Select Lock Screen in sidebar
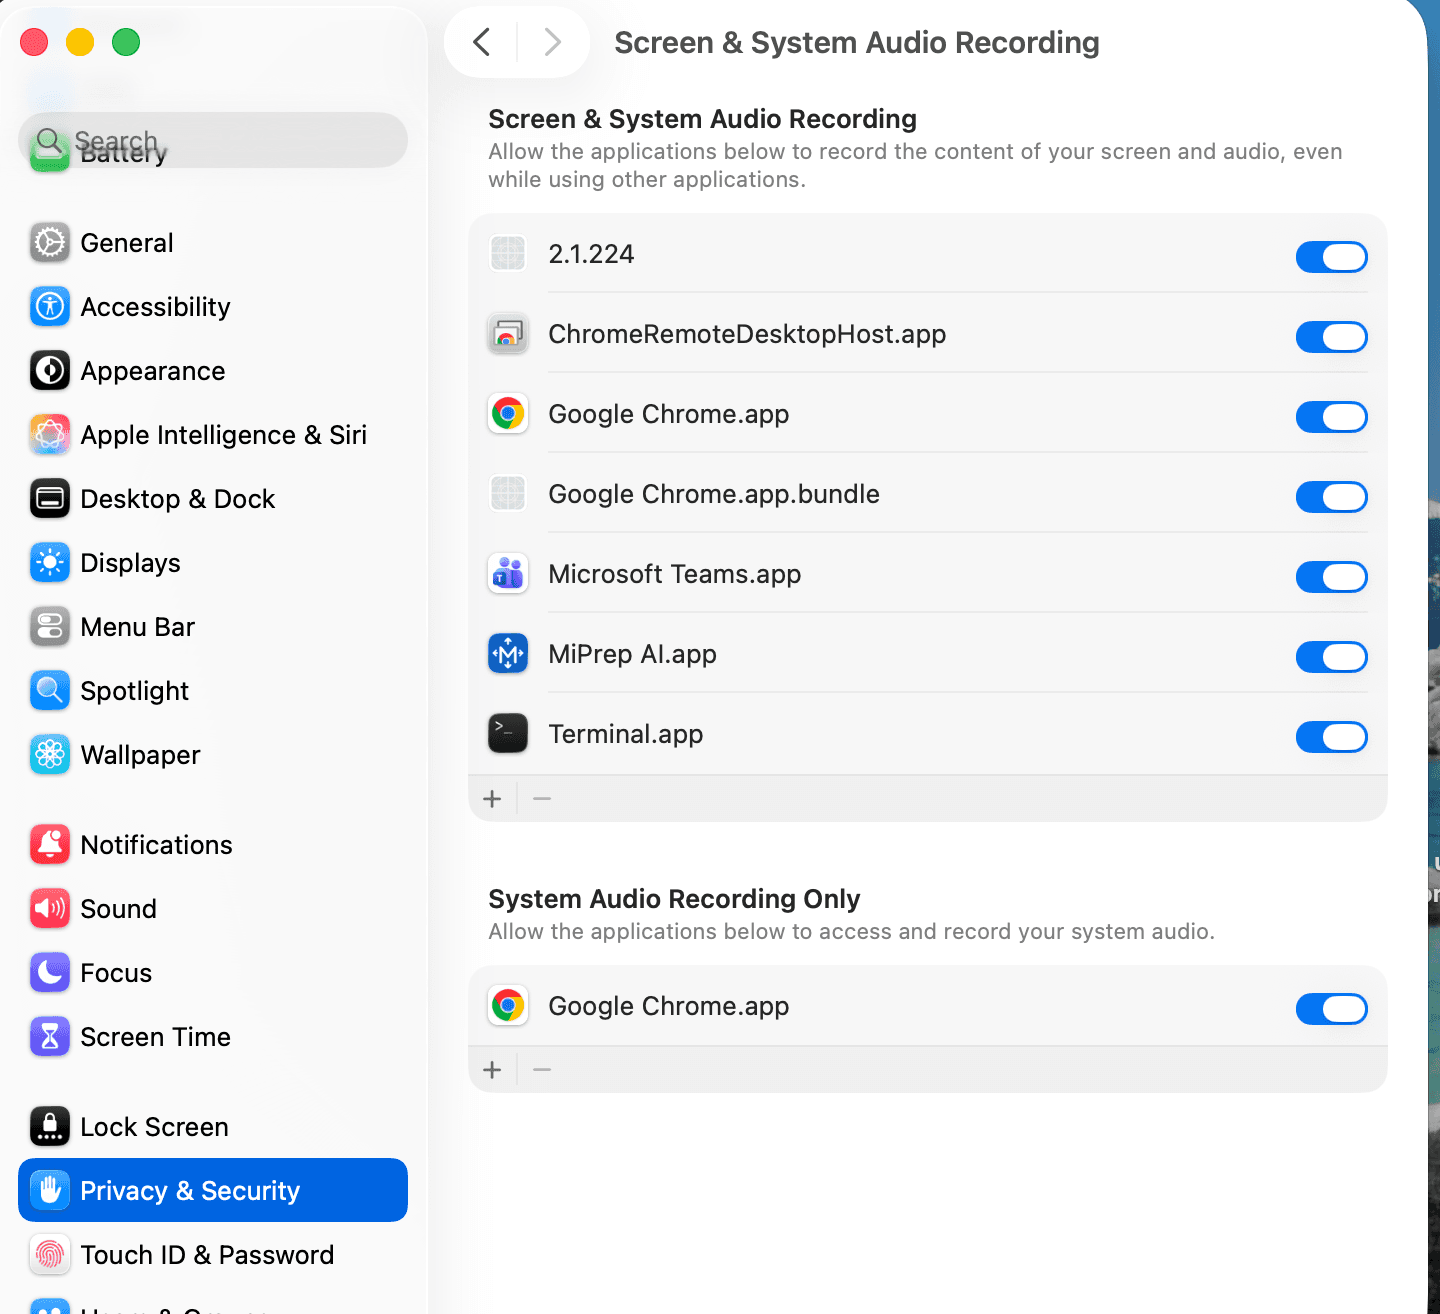 click(213, 1127)
